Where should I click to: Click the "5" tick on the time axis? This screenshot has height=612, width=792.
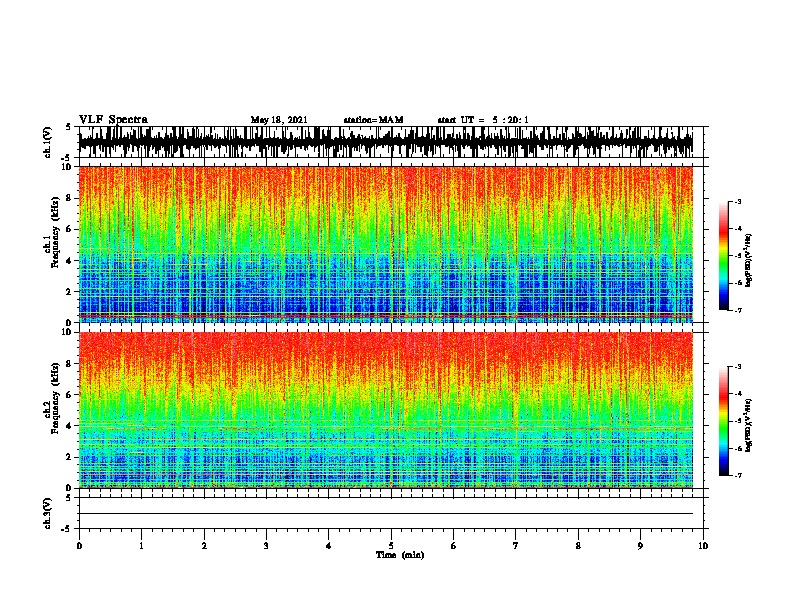[391, 546]
